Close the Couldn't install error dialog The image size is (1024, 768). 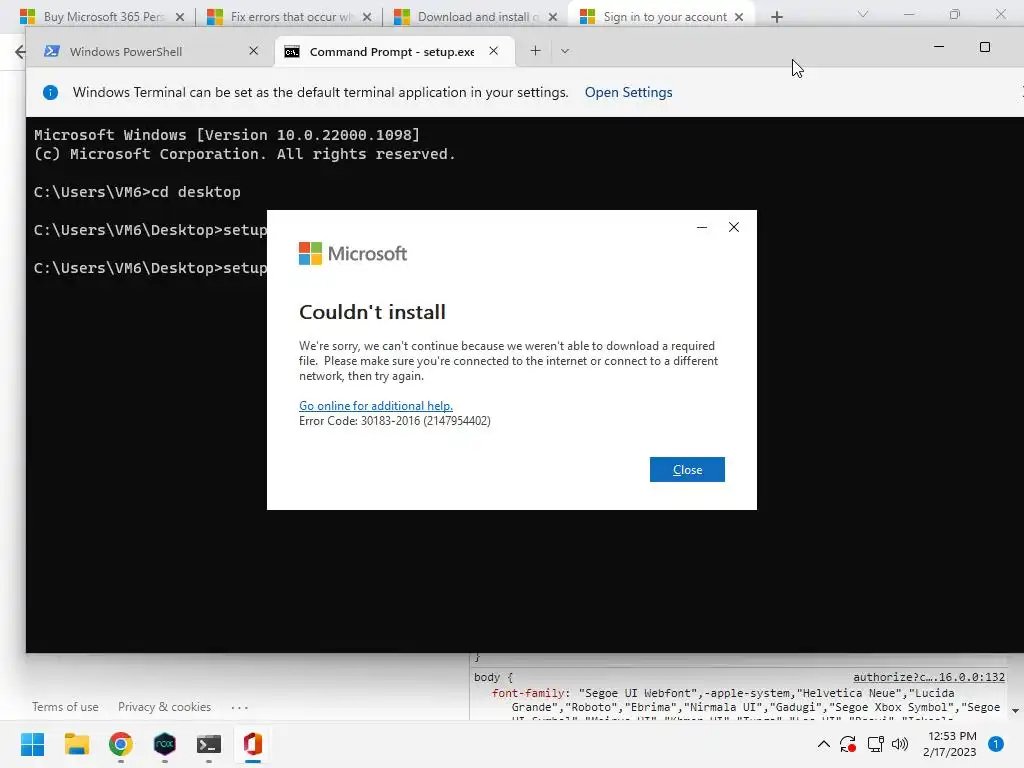(687, 470)
